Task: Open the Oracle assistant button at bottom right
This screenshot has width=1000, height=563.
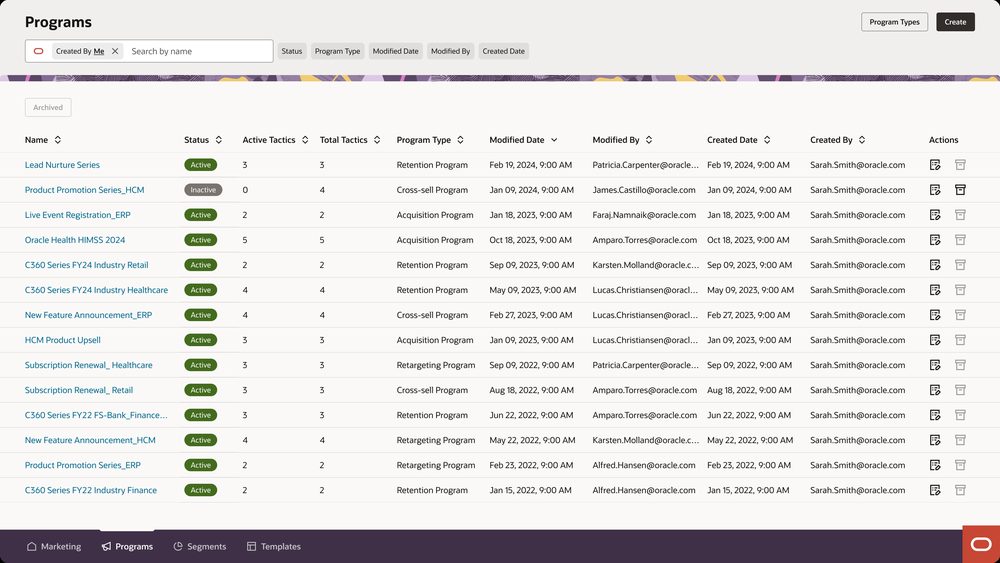Action: pos(981,544)
